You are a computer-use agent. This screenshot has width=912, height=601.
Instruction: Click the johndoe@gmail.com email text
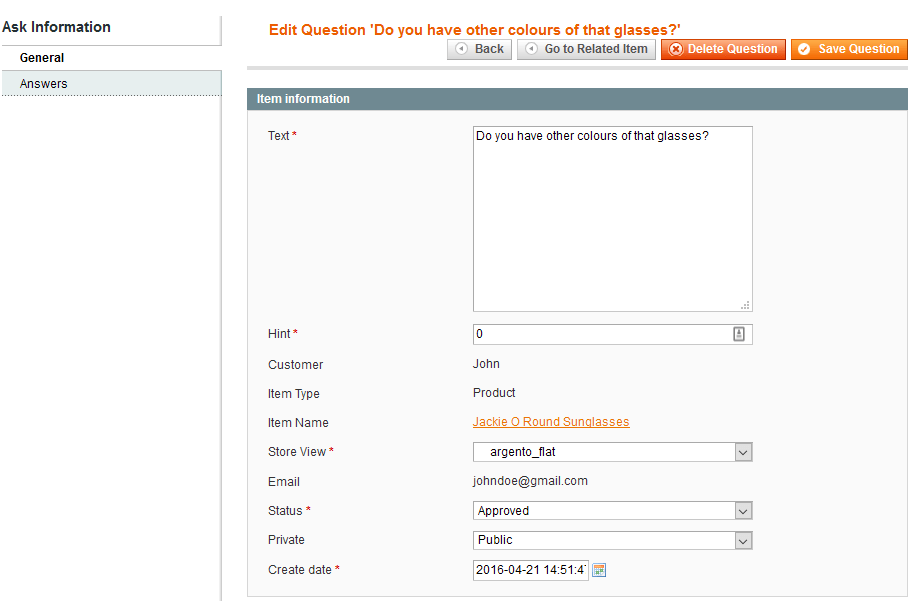[530, 481]
